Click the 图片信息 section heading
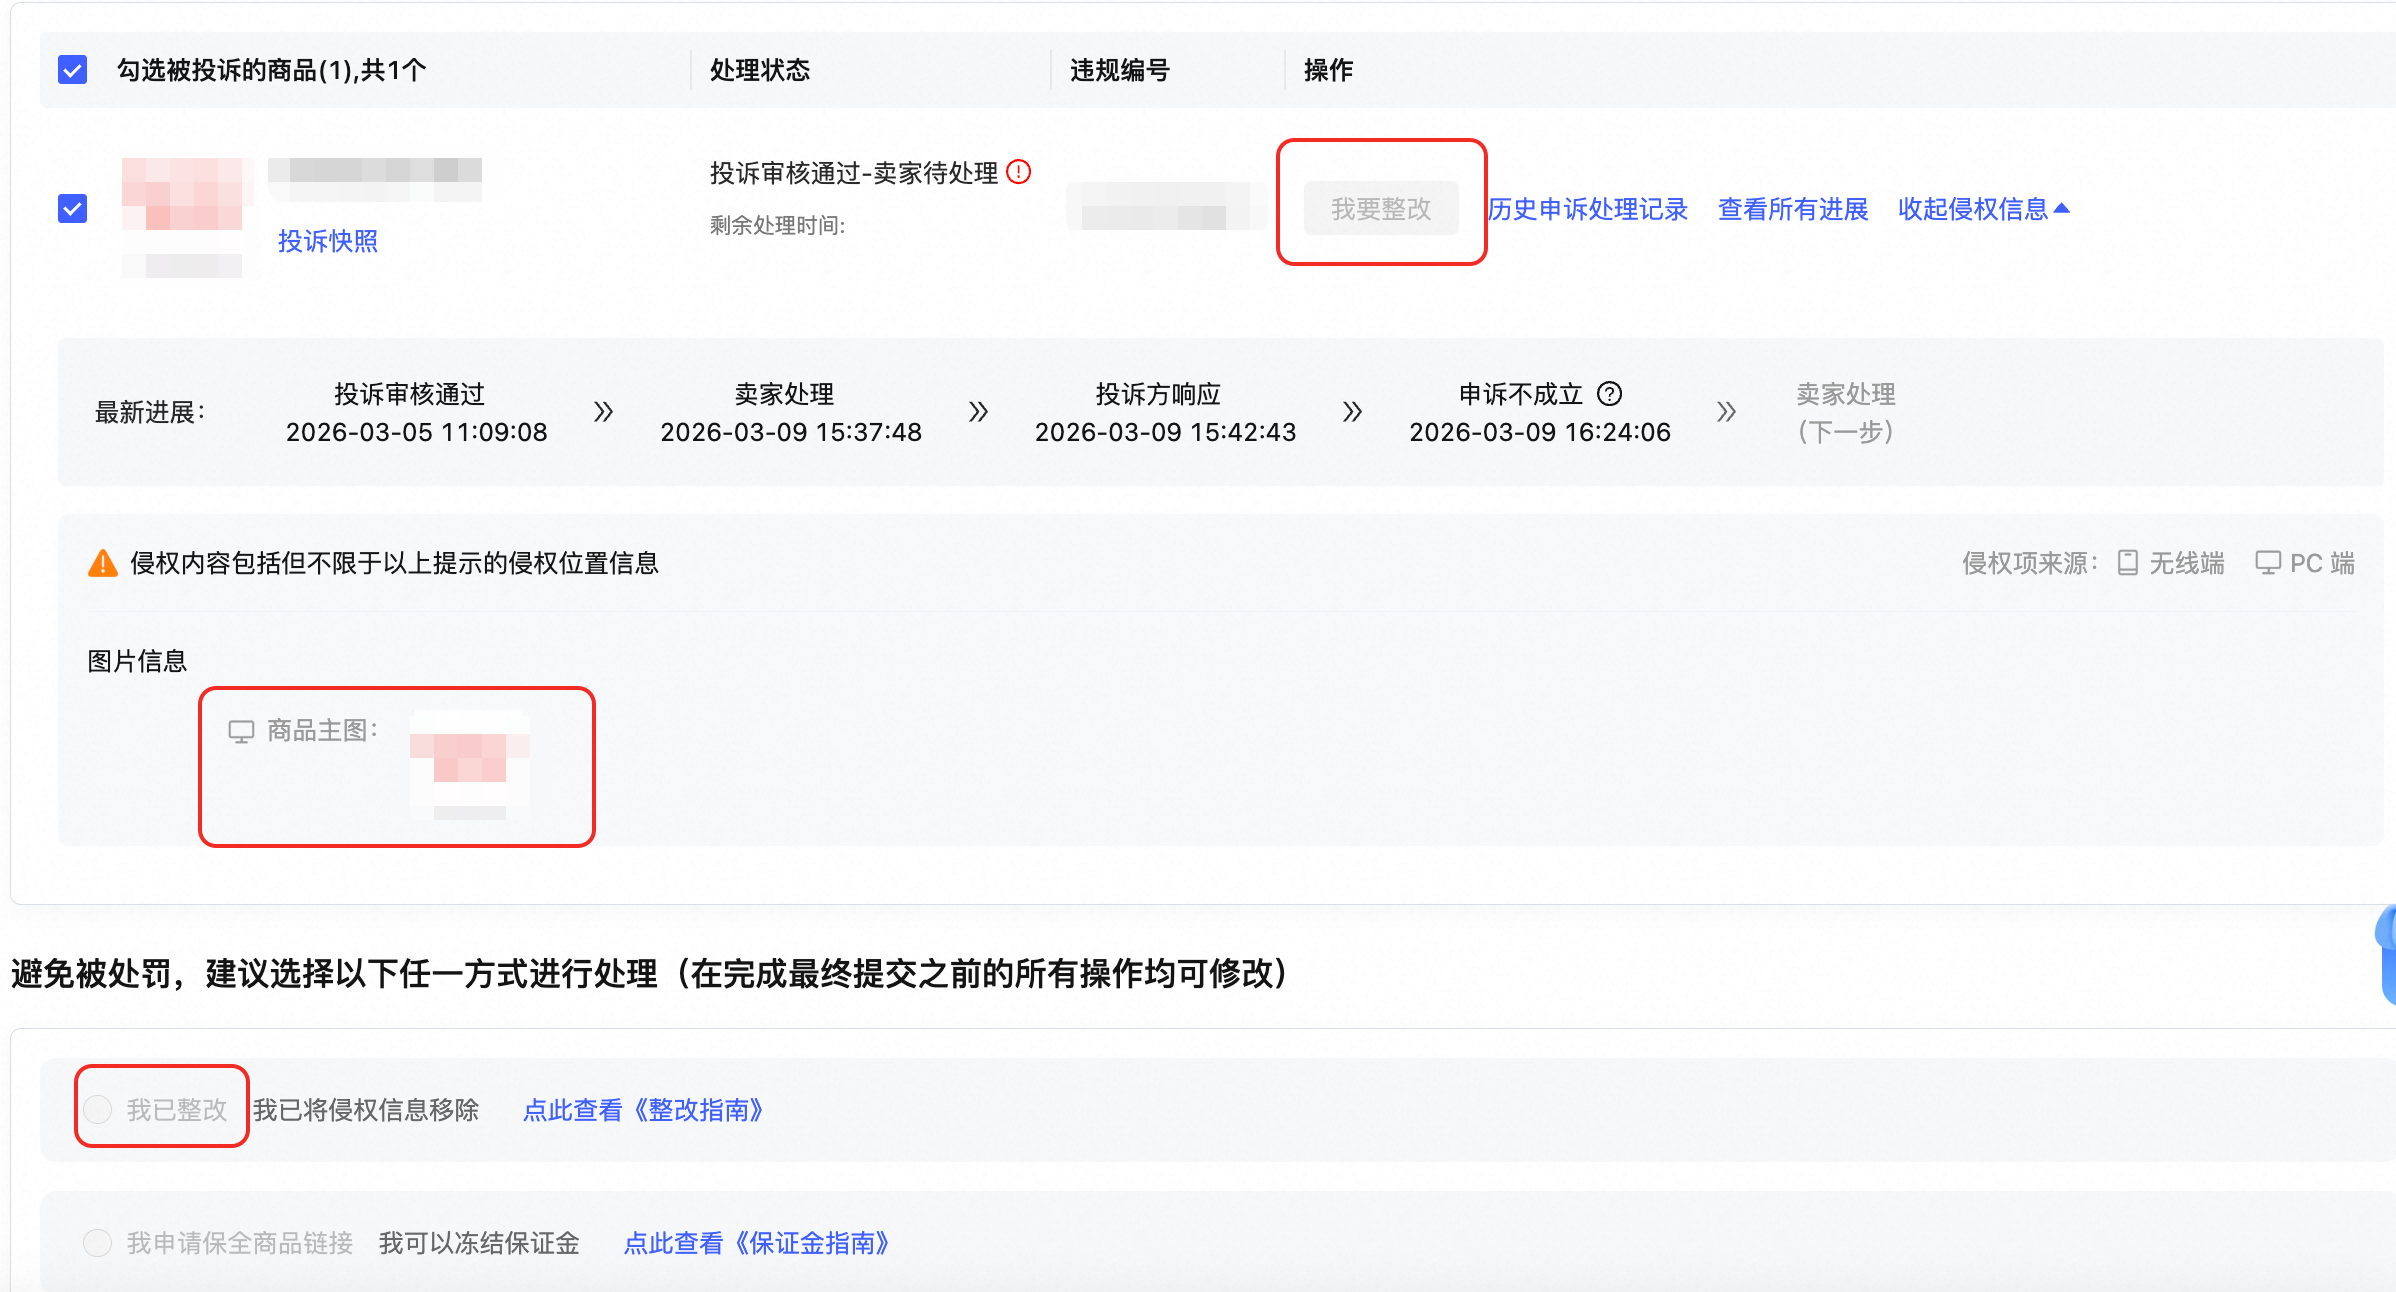 (138, 661)
